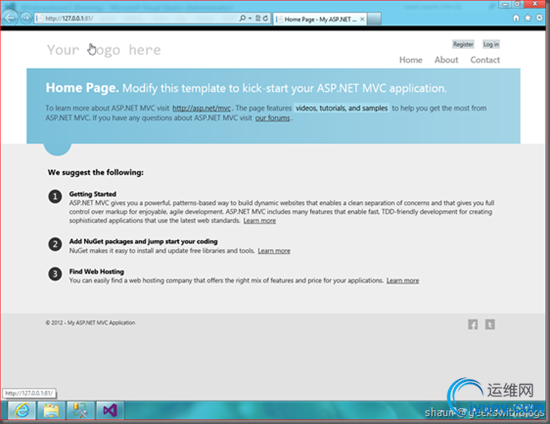
Task: Select the Home Page - My ASP.NET tab
Action: pos(319,19)
